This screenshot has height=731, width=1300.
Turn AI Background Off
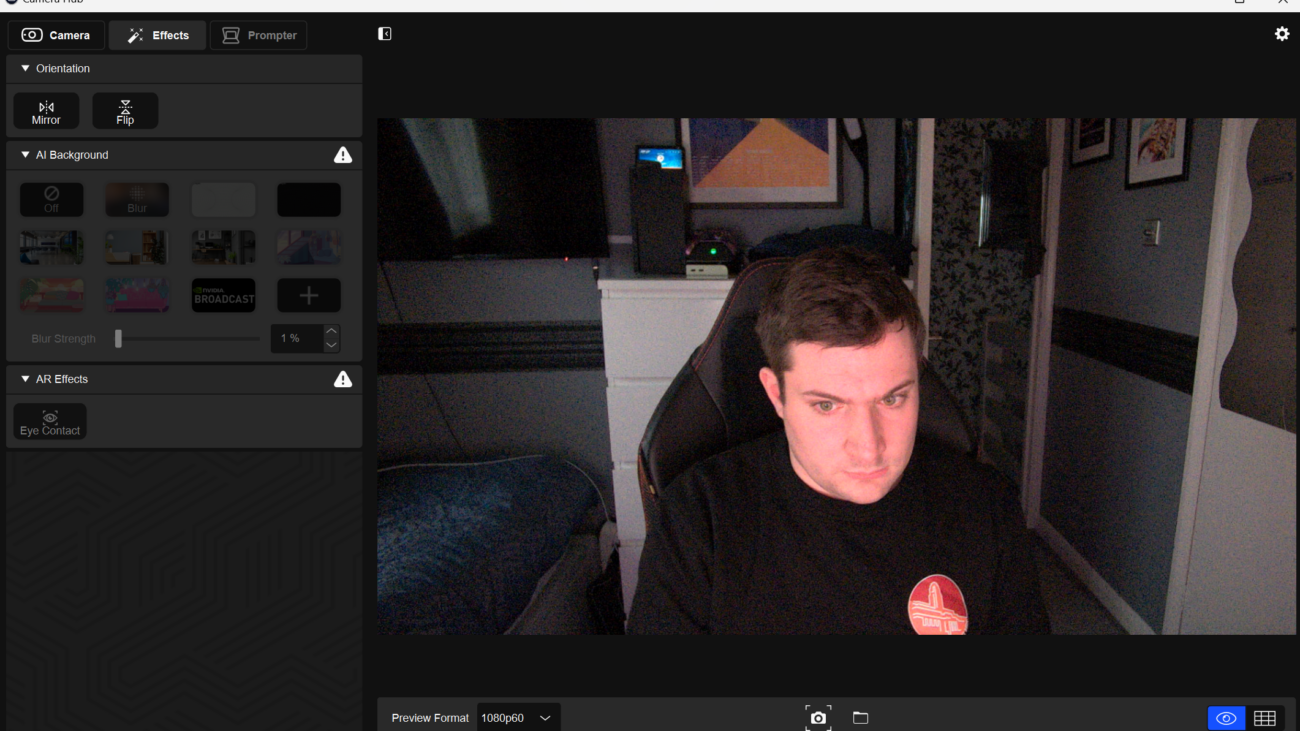pos(52,200)
